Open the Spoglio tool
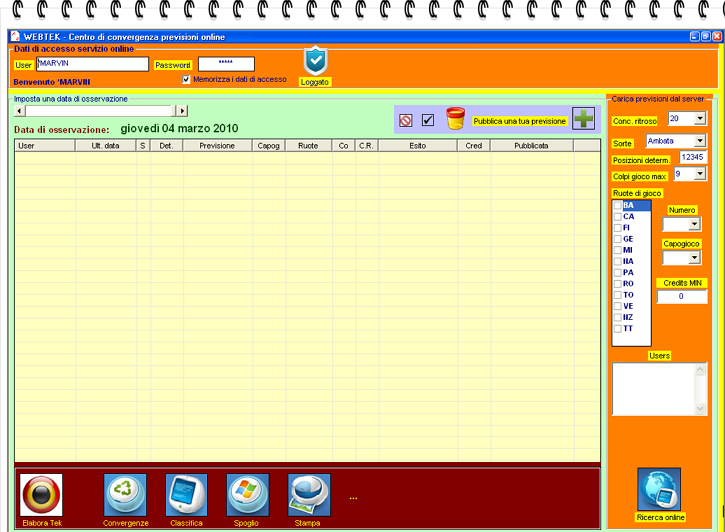725x532 pixels. [x=247, y=495]
